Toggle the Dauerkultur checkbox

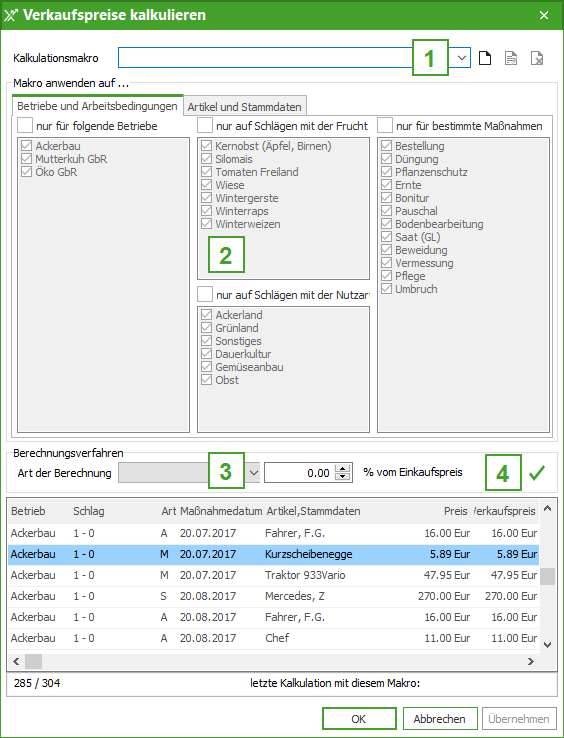(206, 353)
